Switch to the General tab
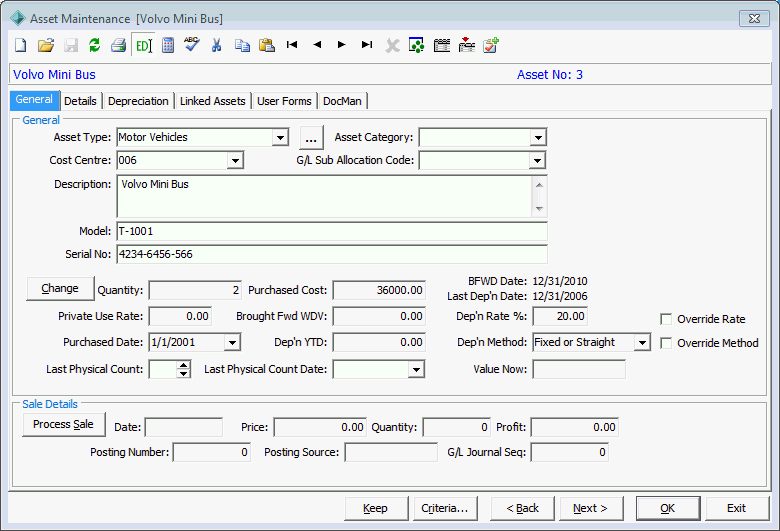780x531 pixels. pyautogui.click(x=34, y=100)
